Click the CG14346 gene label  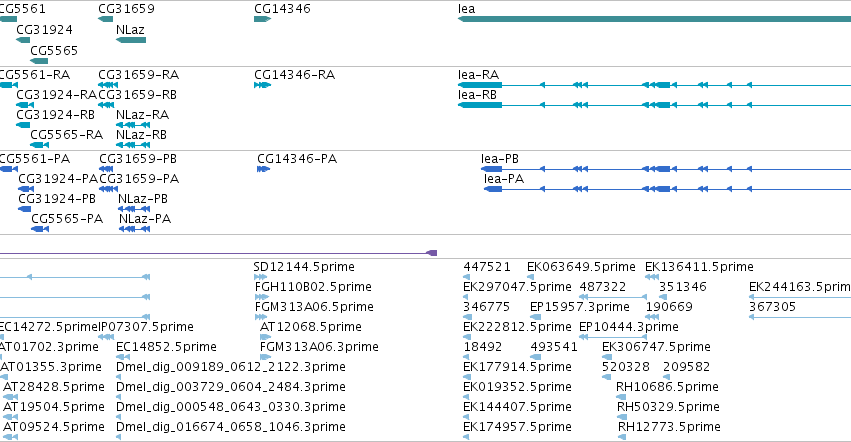[x=282, y=9]
